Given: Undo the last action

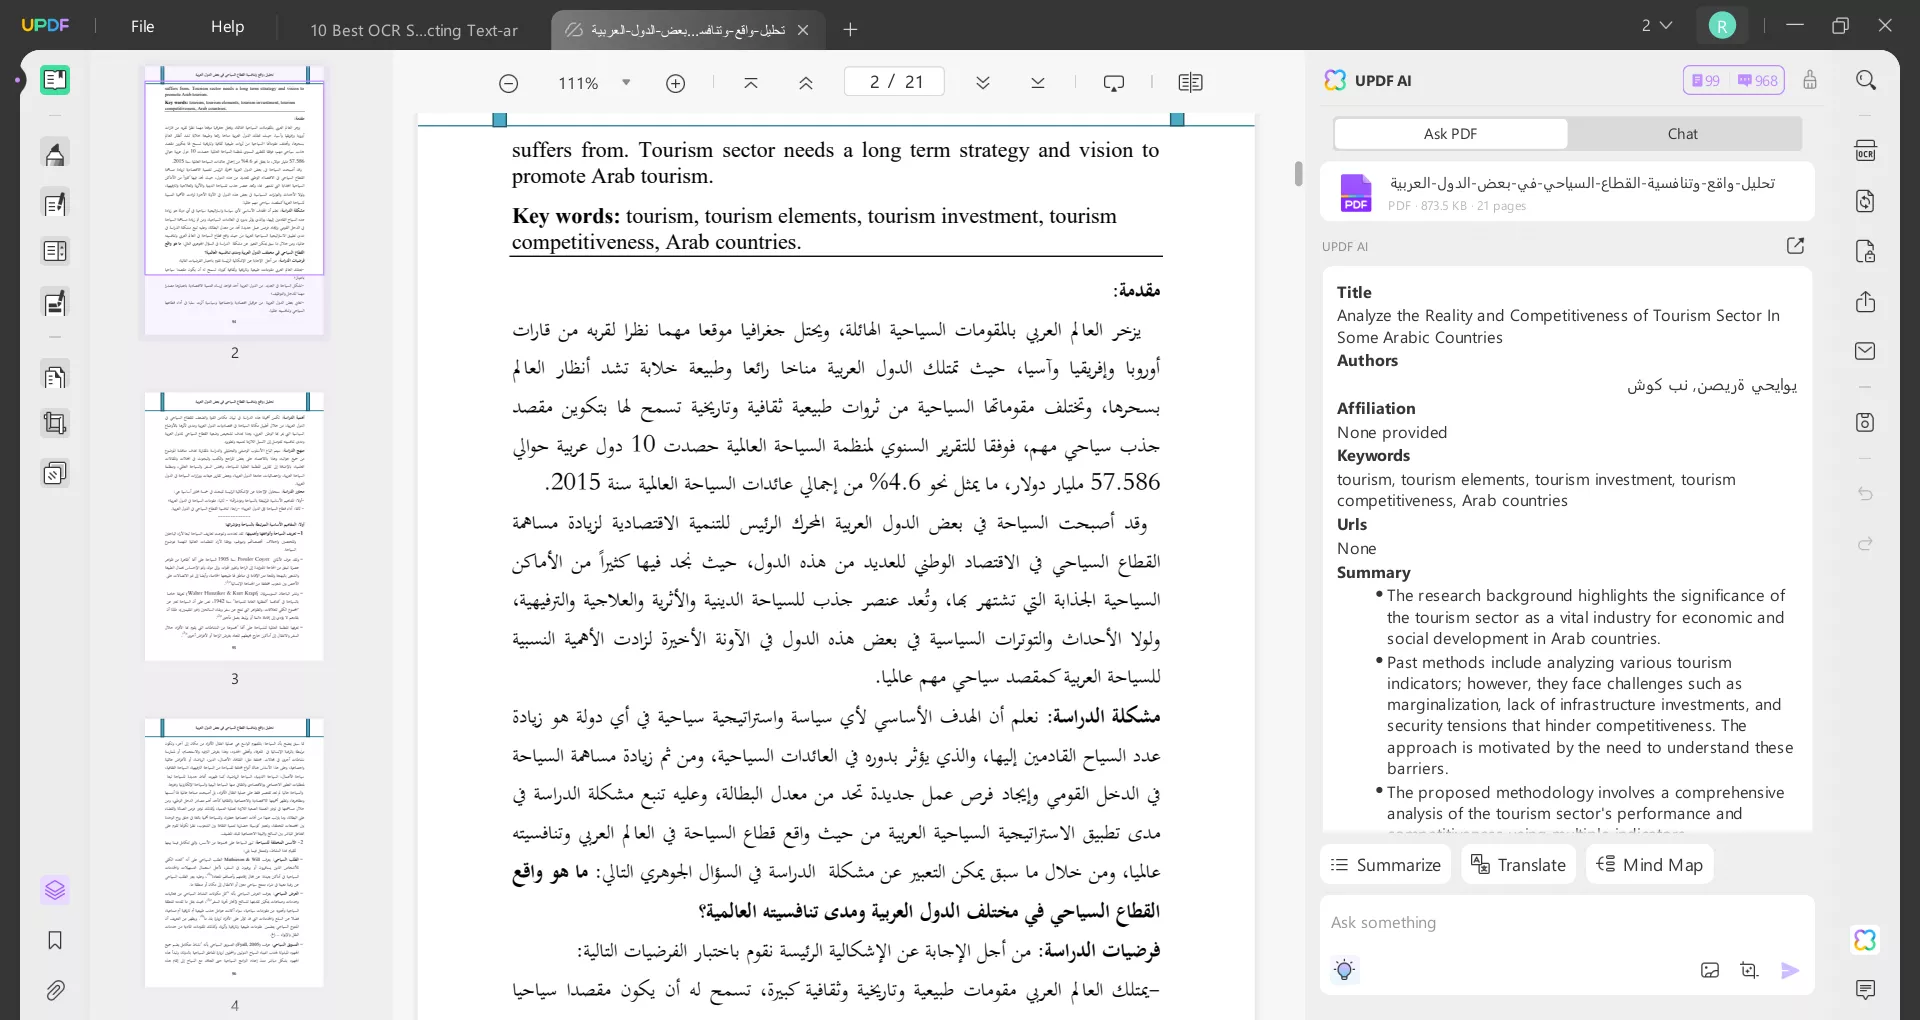Looking at the screenshot, I should click(x=1866, y=494).
